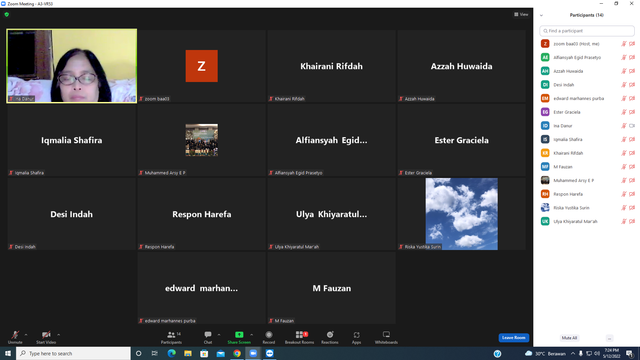This screenshot has width=640, height=360.
Task: Toggle video icon for Khairani Rifdah in list
Action: point(632,153)
